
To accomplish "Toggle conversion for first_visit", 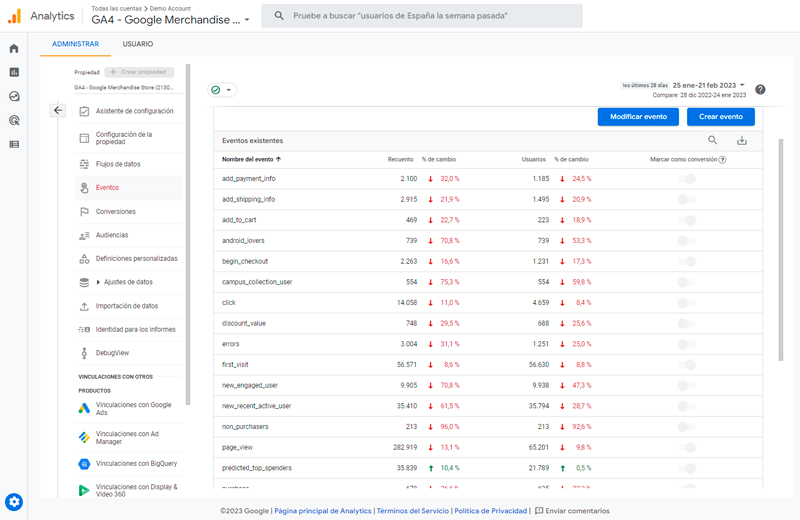I will (x=687, y=365).
